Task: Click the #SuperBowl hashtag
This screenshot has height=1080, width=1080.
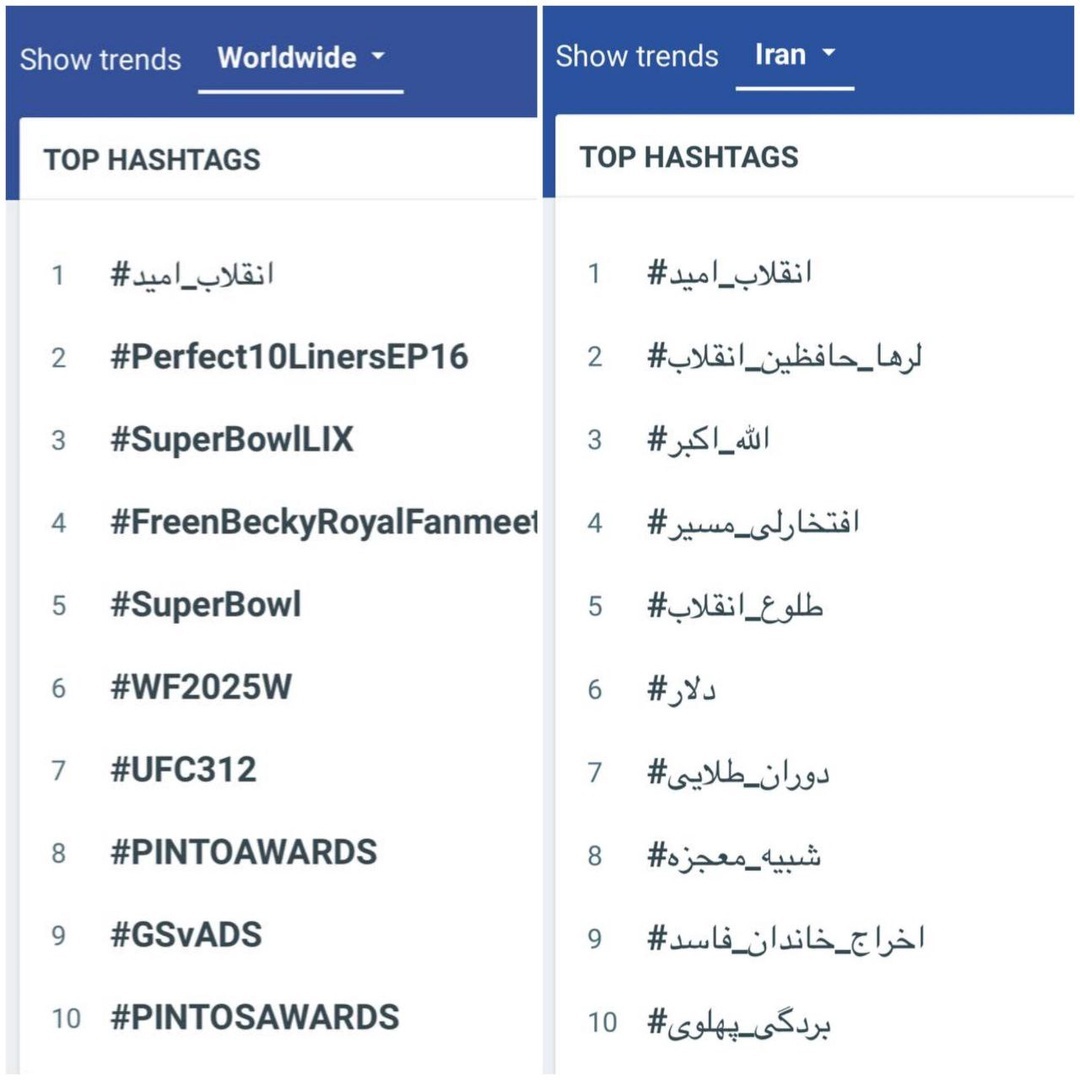Action: pyautogui.click(x=206, y=605)
